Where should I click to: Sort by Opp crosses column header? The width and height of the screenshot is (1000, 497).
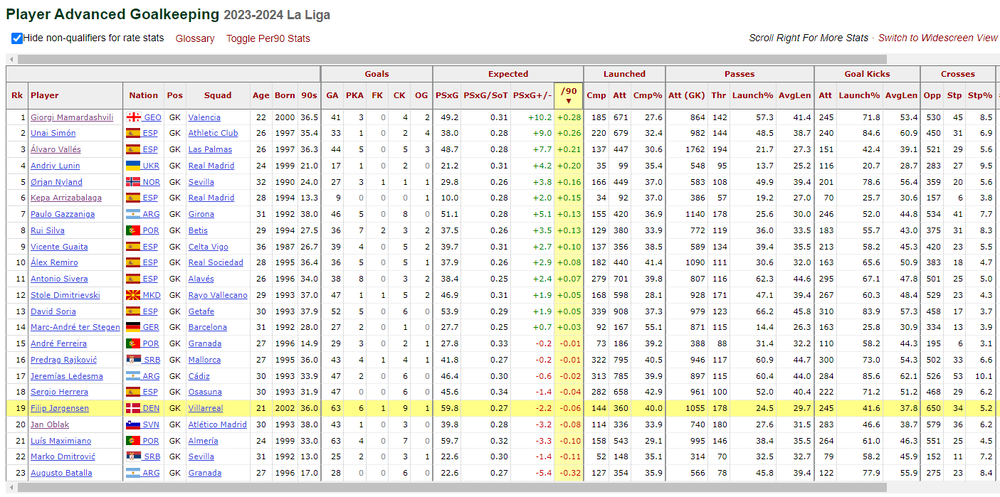pyautogui.click(x=932, y=95)
